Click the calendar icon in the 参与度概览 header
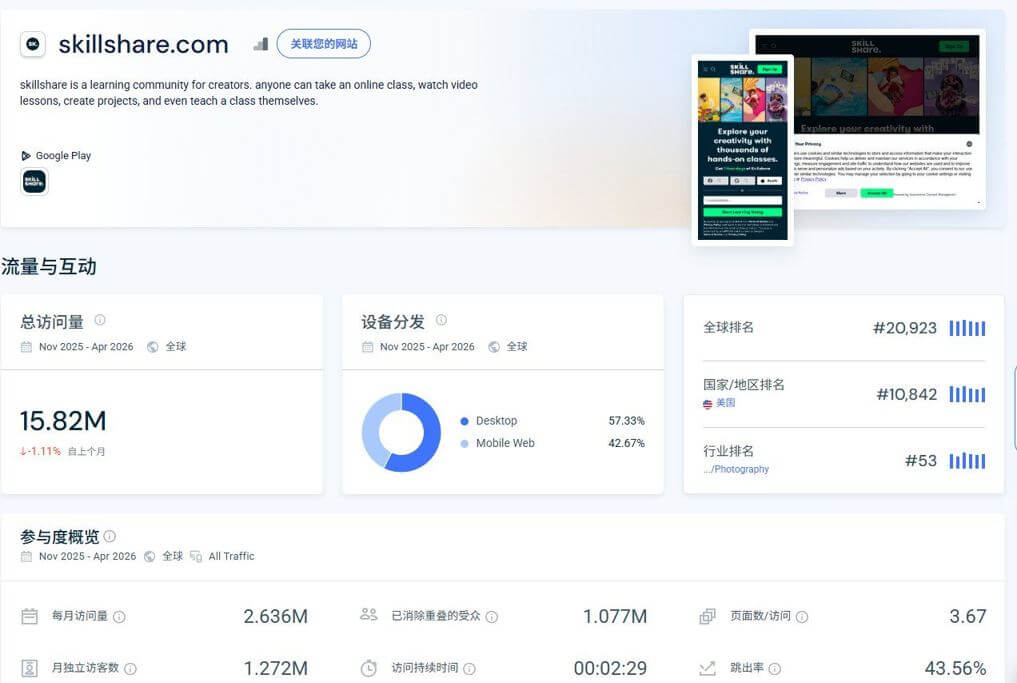The image size is (1017, 683). [26, 557]
